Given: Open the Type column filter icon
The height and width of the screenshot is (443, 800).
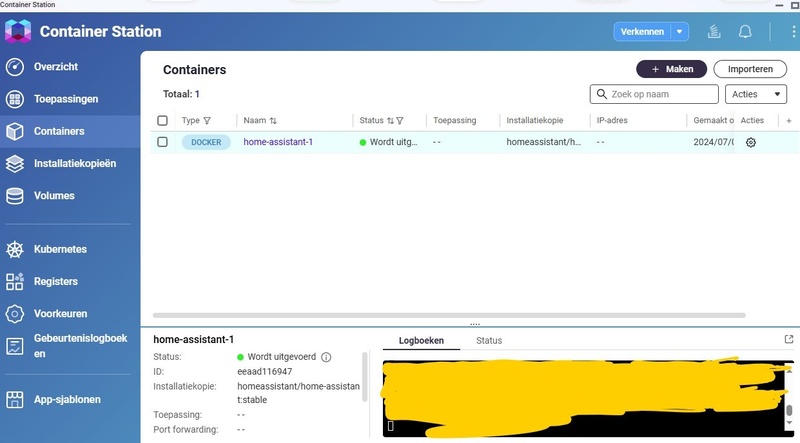Looking at the screenshot, I should pos(207,121).
